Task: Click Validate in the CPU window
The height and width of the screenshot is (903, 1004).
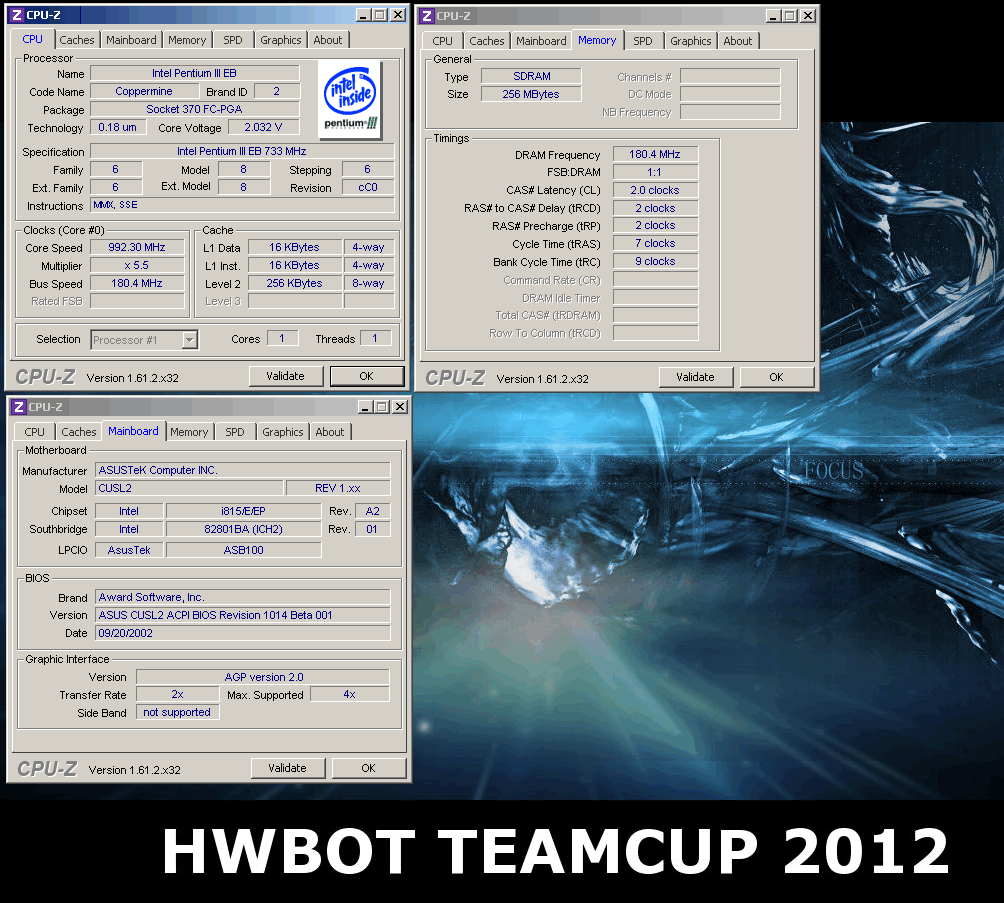Action: (x=286, y=376)
